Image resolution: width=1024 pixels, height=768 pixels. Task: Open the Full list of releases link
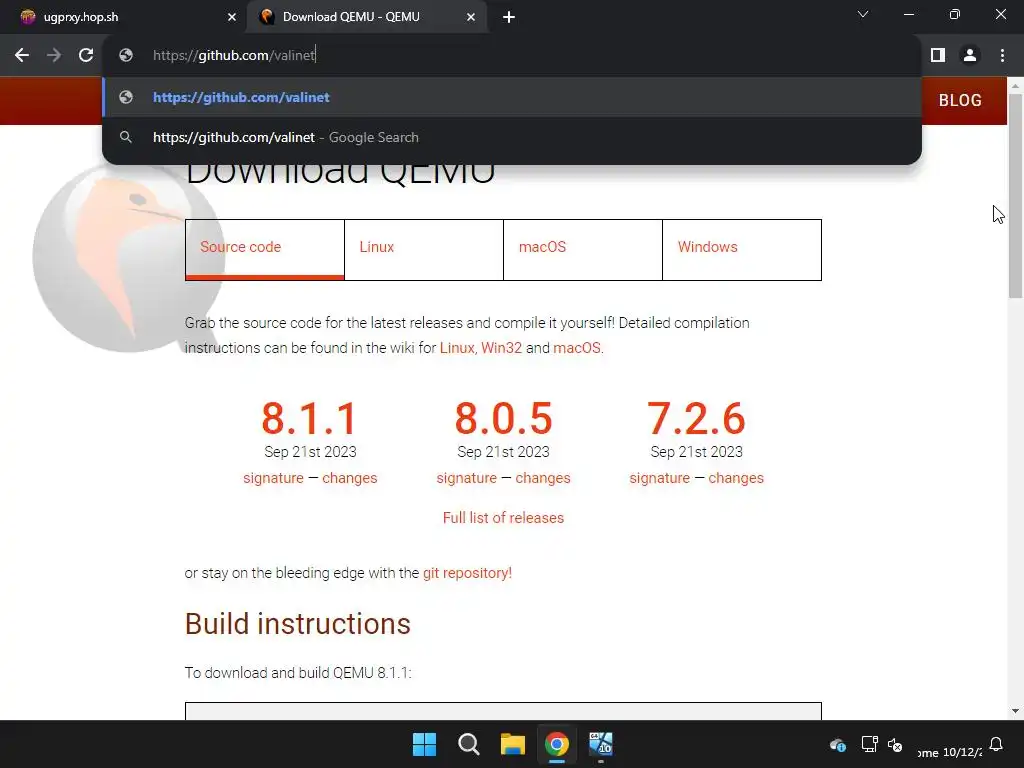[504, 518]
